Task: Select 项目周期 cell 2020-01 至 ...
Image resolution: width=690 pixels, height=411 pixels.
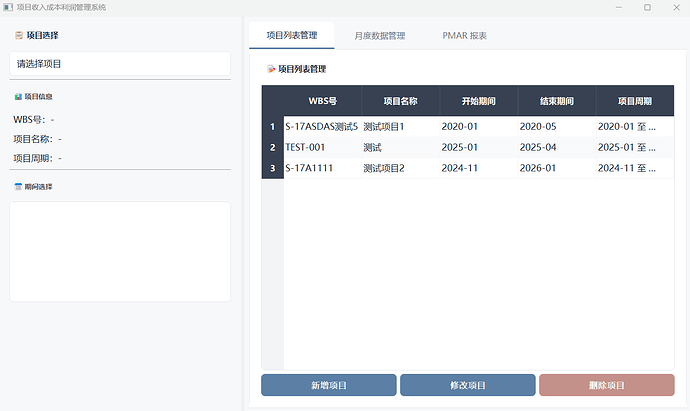Action: pyautogui.click(x=635, y=127)
